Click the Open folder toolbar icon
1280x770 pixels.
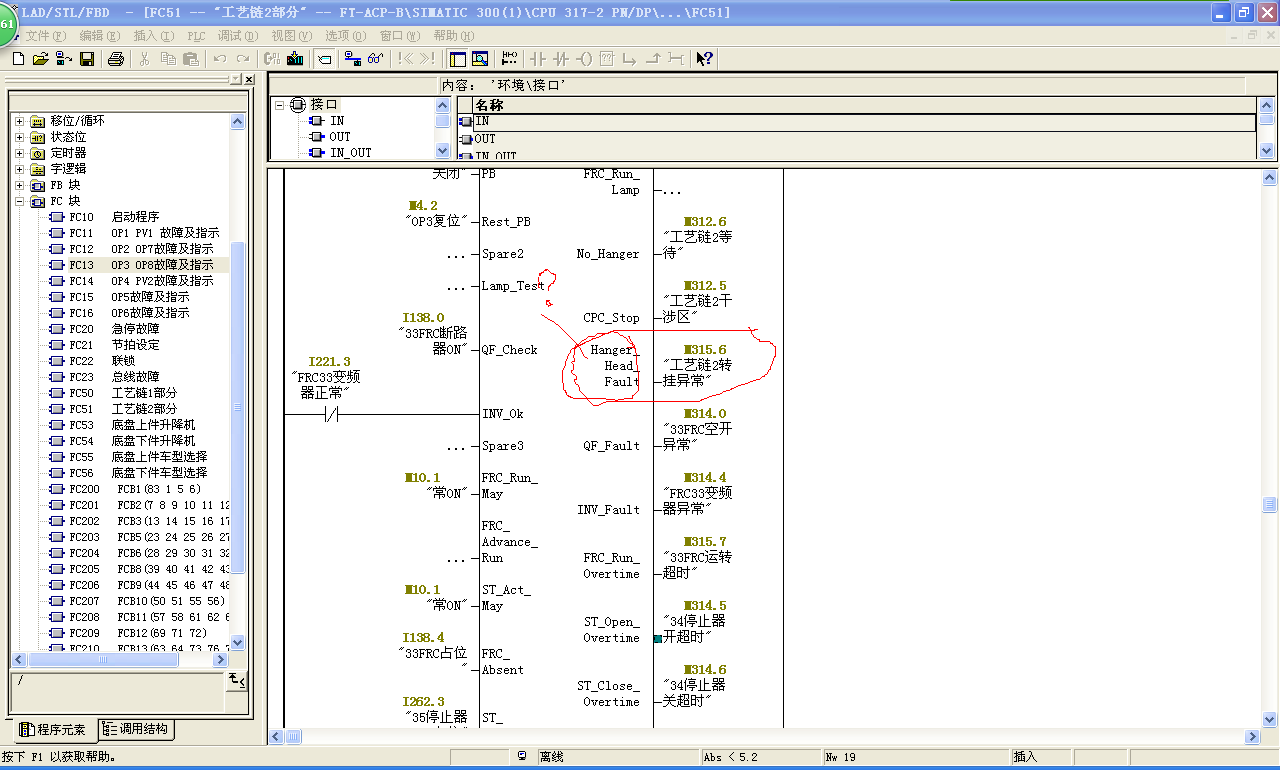click(41, 59)
